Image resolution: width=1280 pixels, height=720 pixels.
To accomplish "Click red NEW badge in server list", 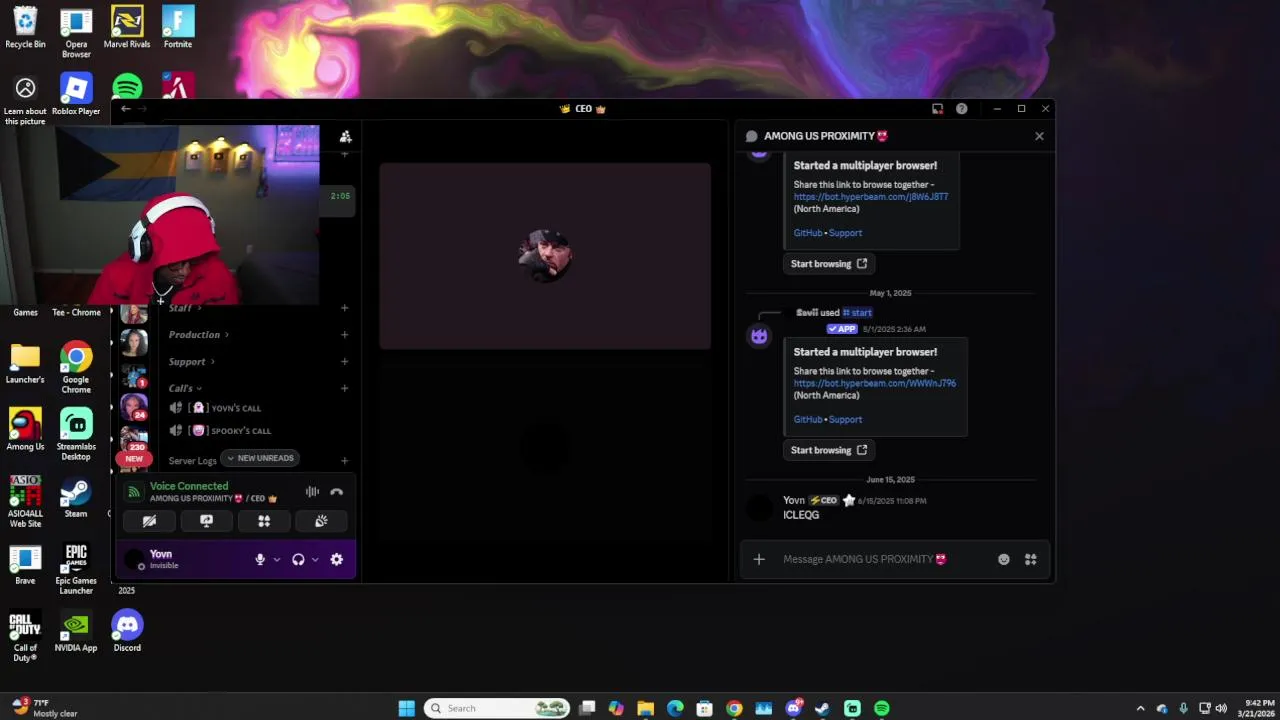I will point(134,459).
